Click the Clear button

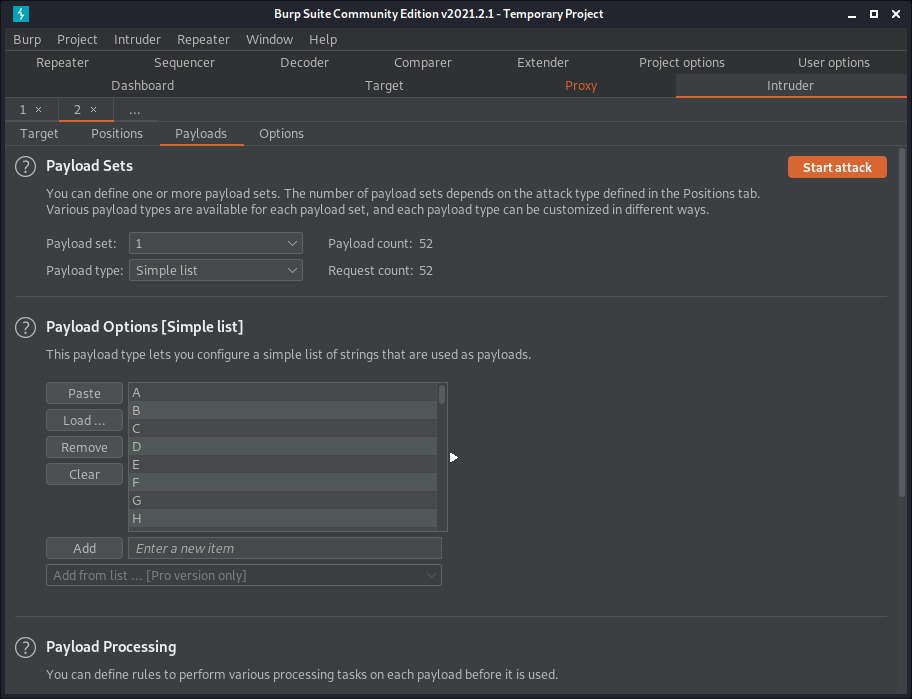(x=84, y=474)
